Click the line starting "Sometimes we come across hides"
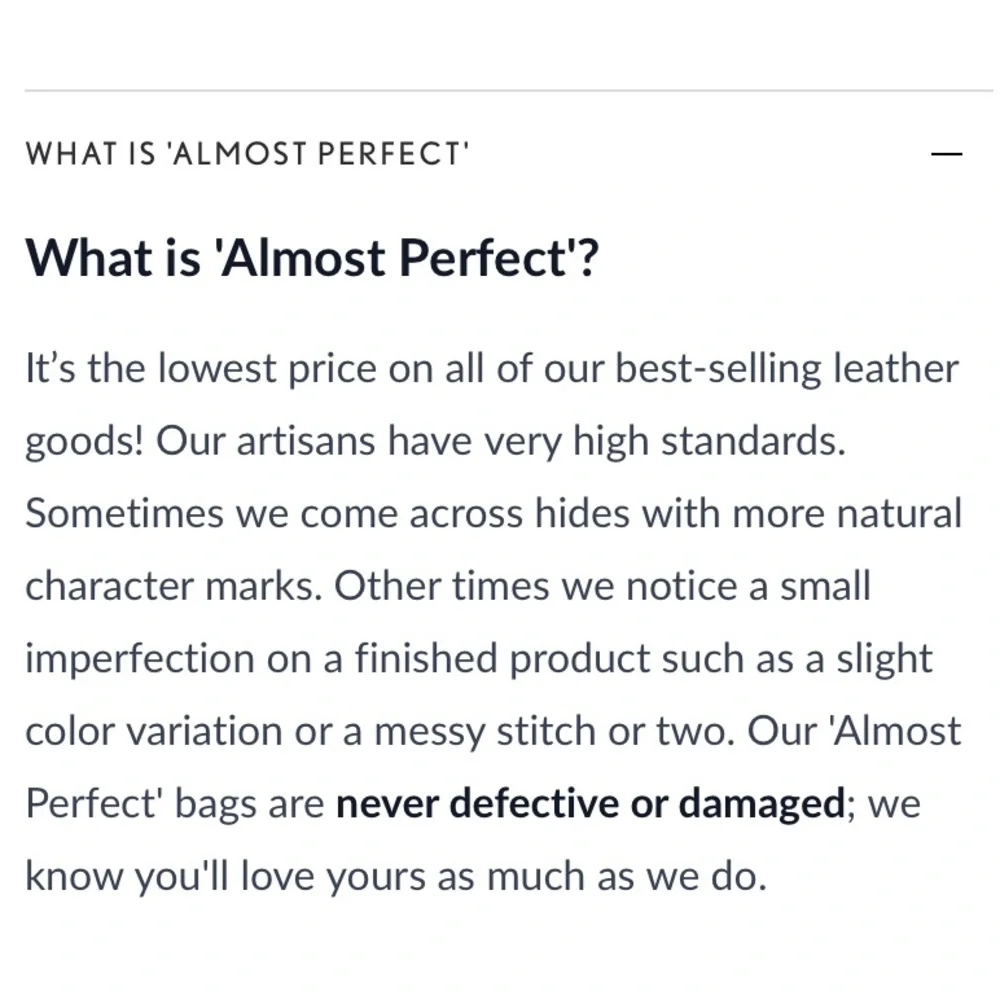 pos(494,513)
